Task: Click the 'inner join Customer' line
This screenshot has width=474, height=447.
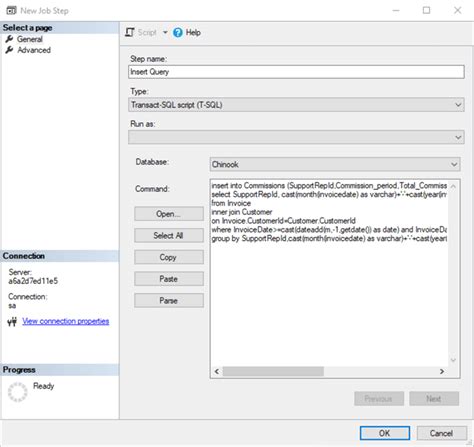Action: (x=242, y=212)
